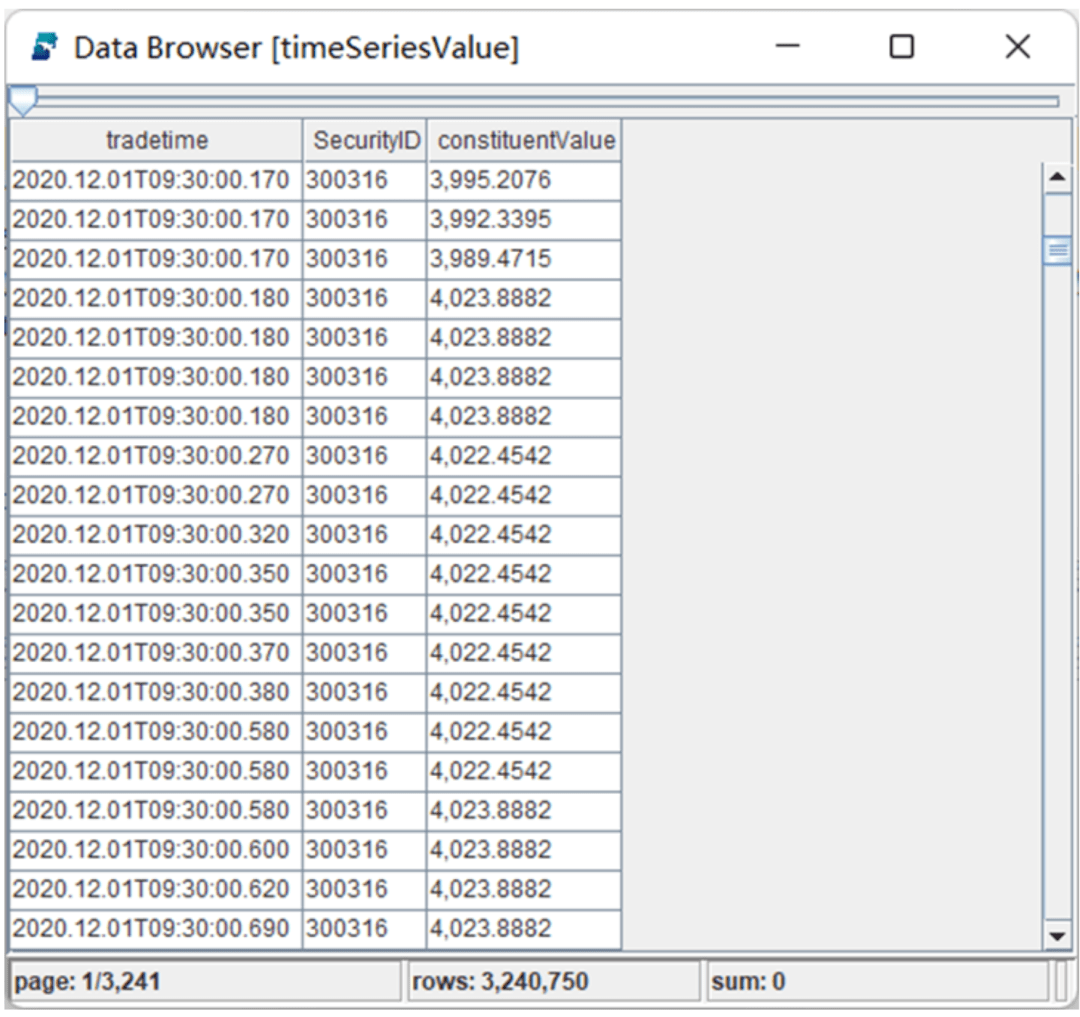Select tradetime cell ending 00.370

pos(156,653)
